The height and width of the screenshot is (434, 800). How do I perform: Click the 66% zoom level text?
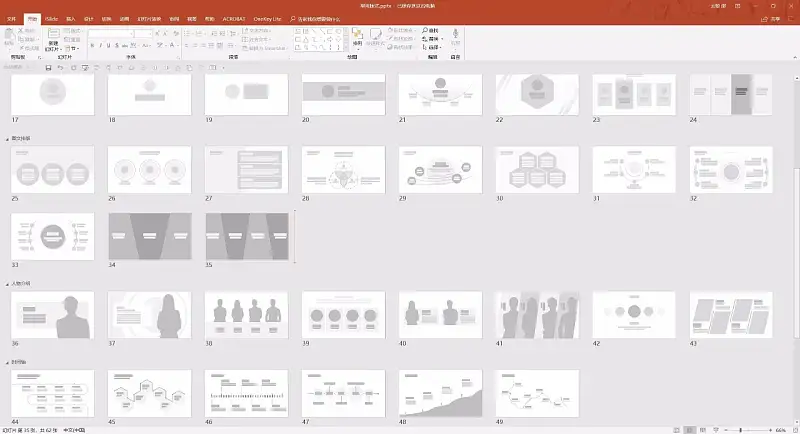pyautogui.click(x=781, y=430)
